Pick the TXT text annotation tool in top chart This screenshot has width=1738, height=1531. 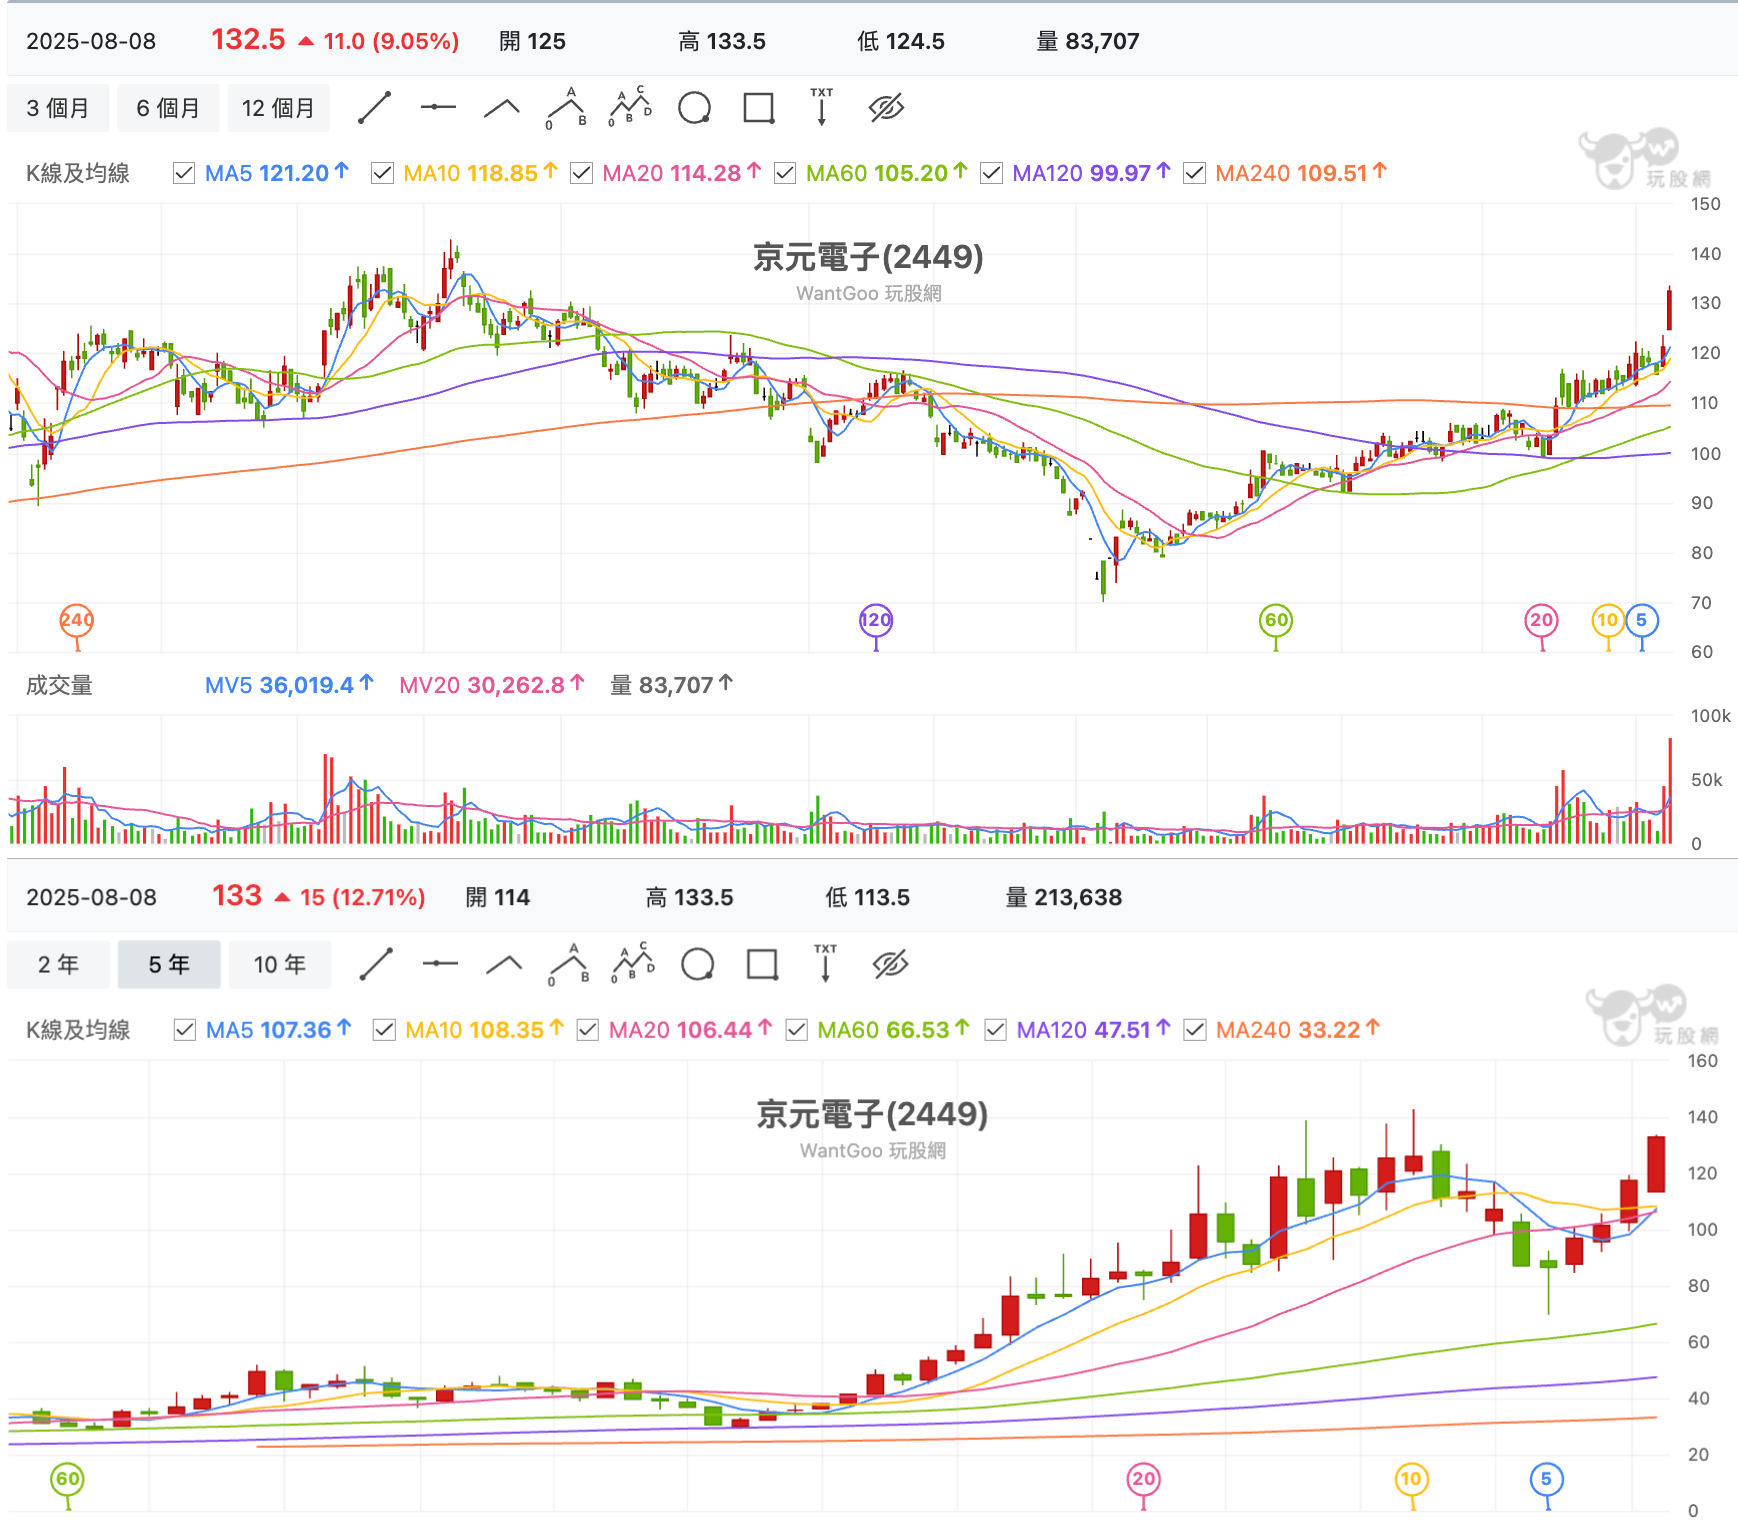point(822,106)
